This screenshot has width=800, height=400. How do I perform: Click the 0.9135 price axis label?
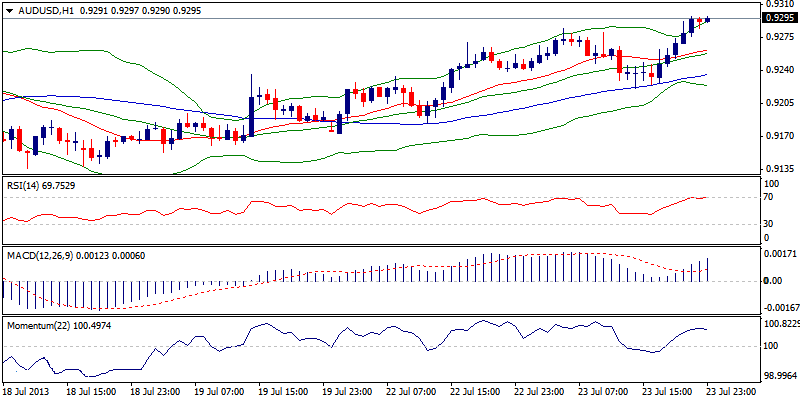[x=776, y=167]
